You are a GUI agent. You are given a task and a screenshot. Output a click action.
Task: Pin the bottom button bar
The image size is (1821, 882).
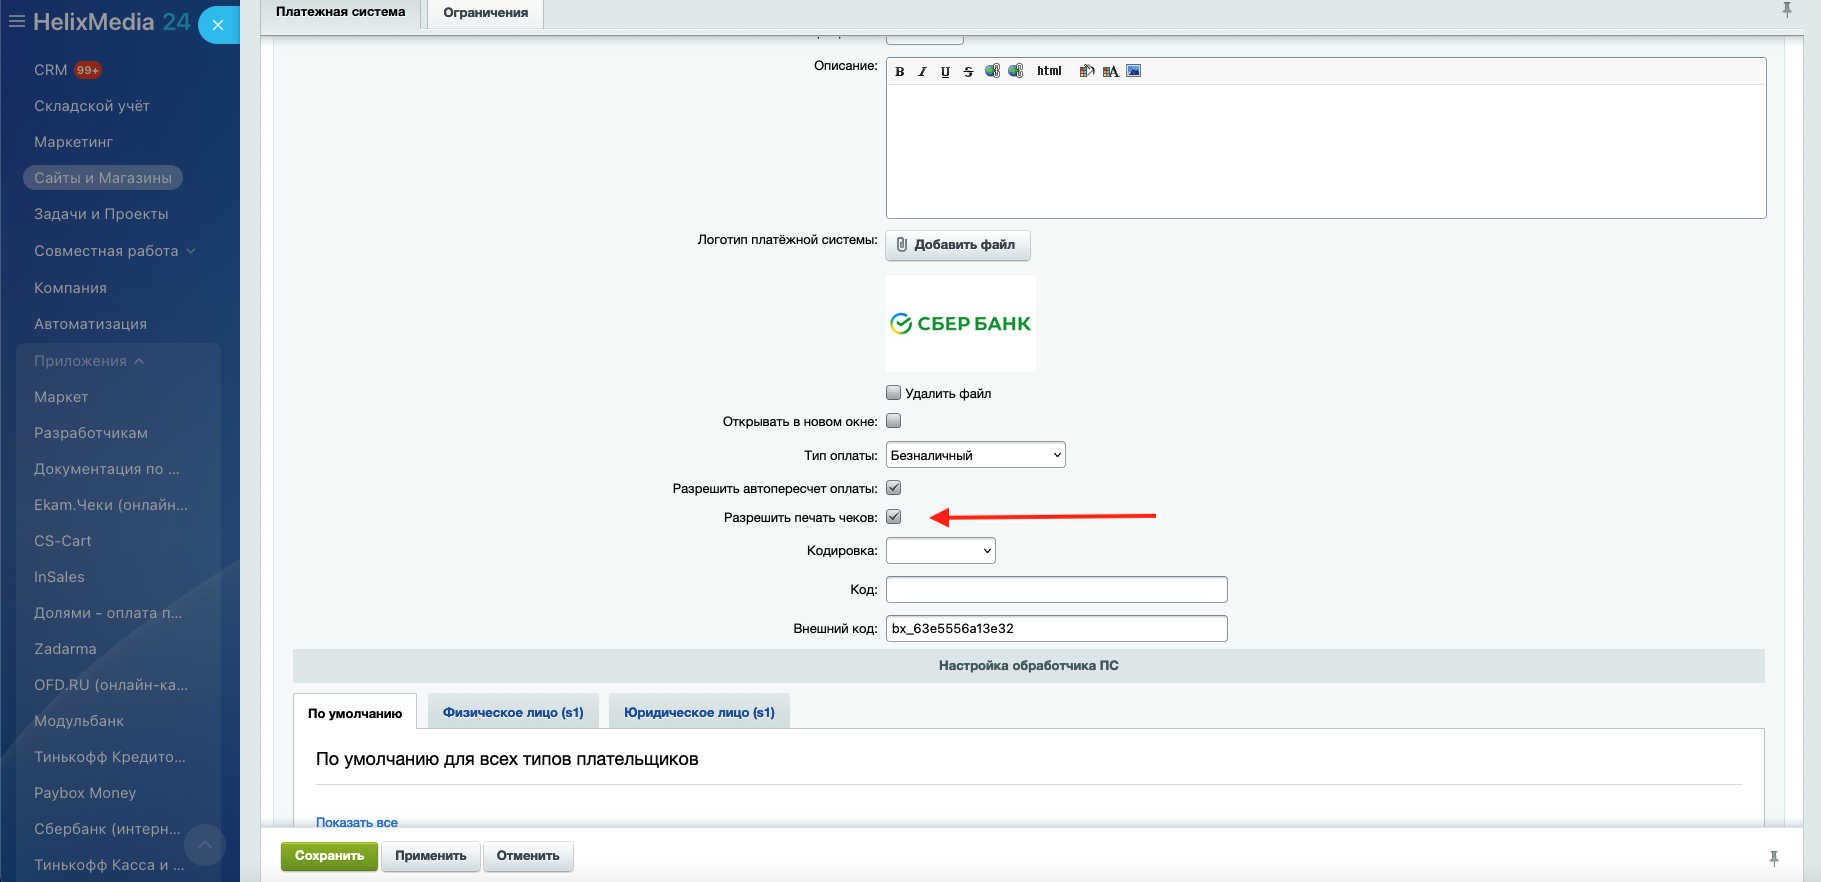[1774, 858]
